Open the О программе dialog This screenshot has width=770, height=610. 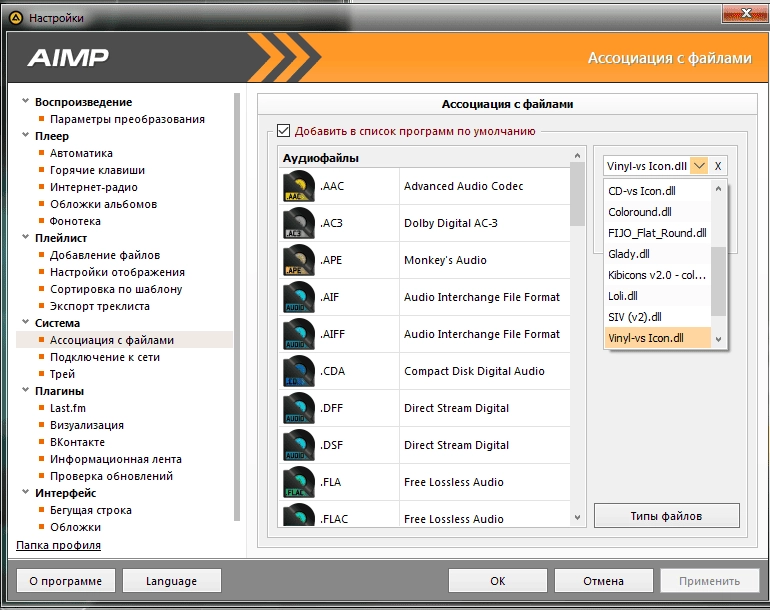(66, 581)
